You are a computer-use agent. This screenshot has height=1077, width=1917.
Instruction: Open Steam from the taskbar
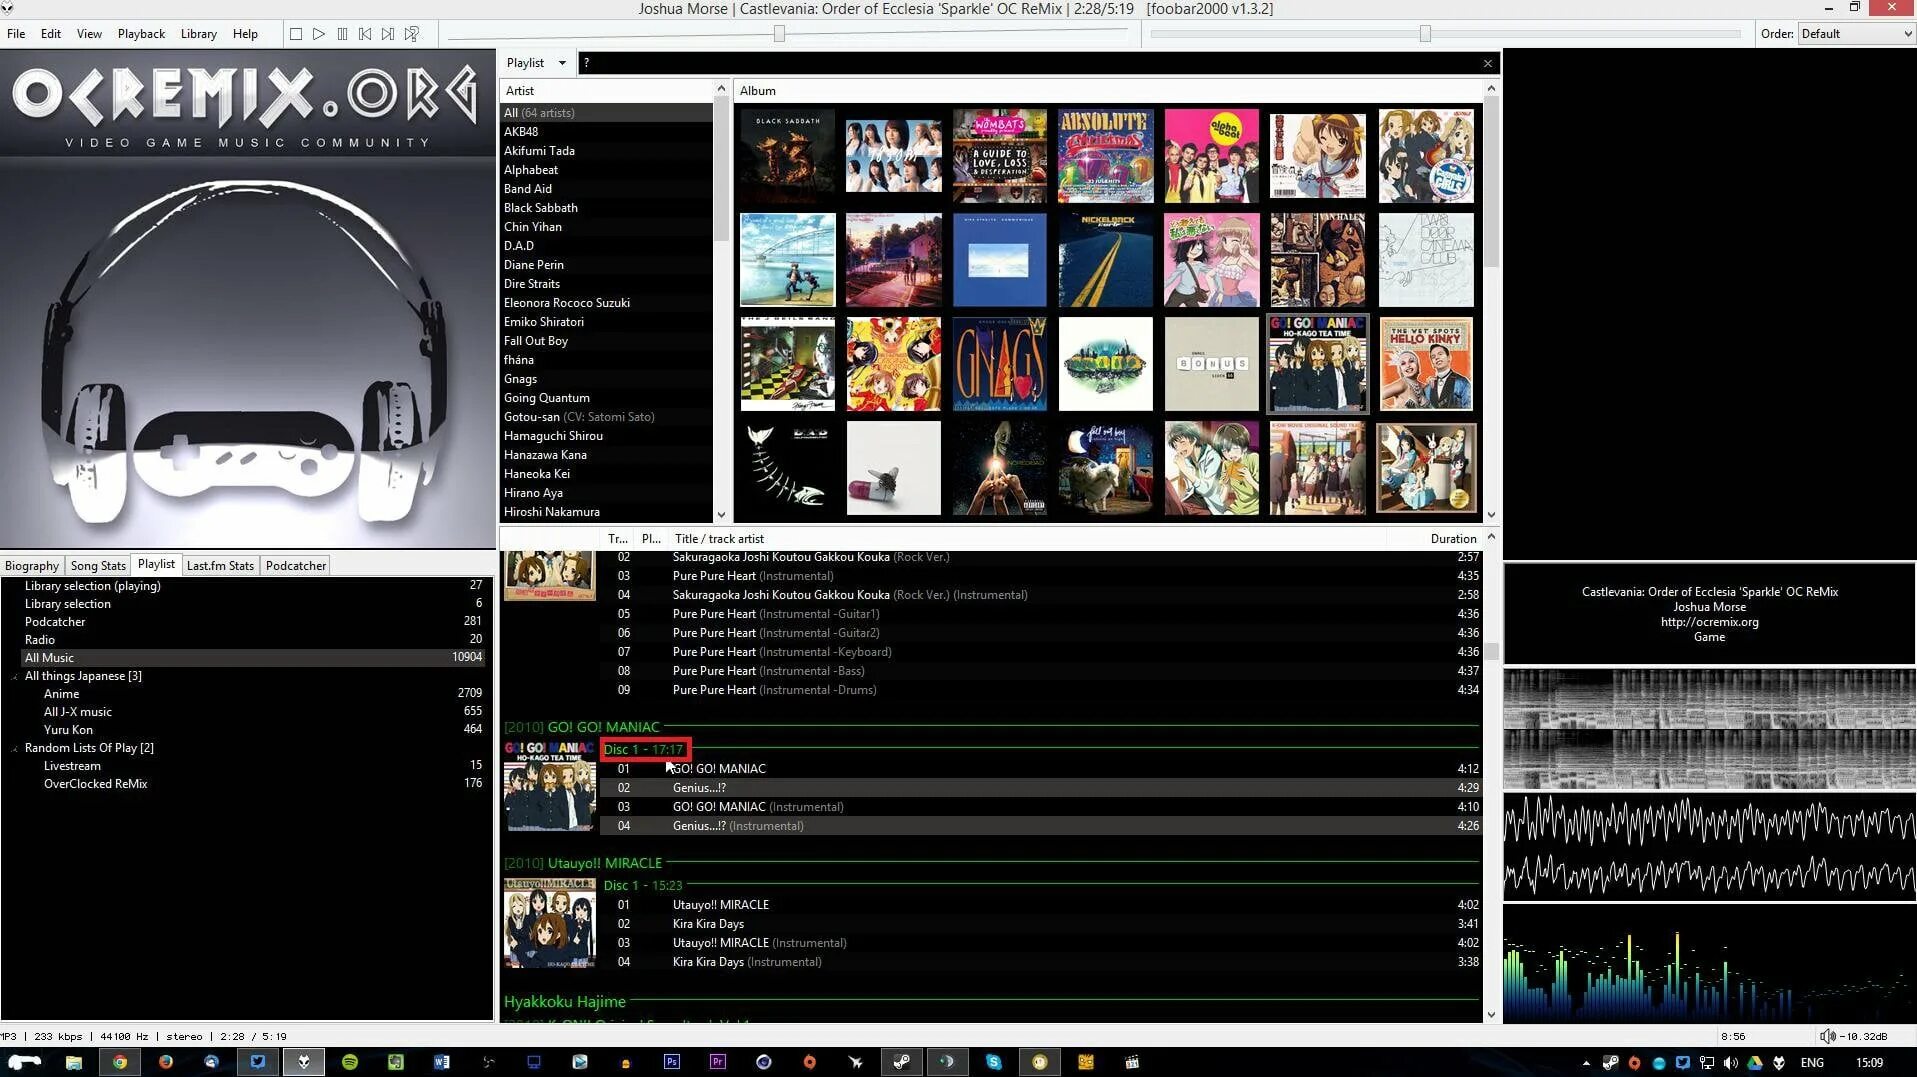click(902, 1062)
